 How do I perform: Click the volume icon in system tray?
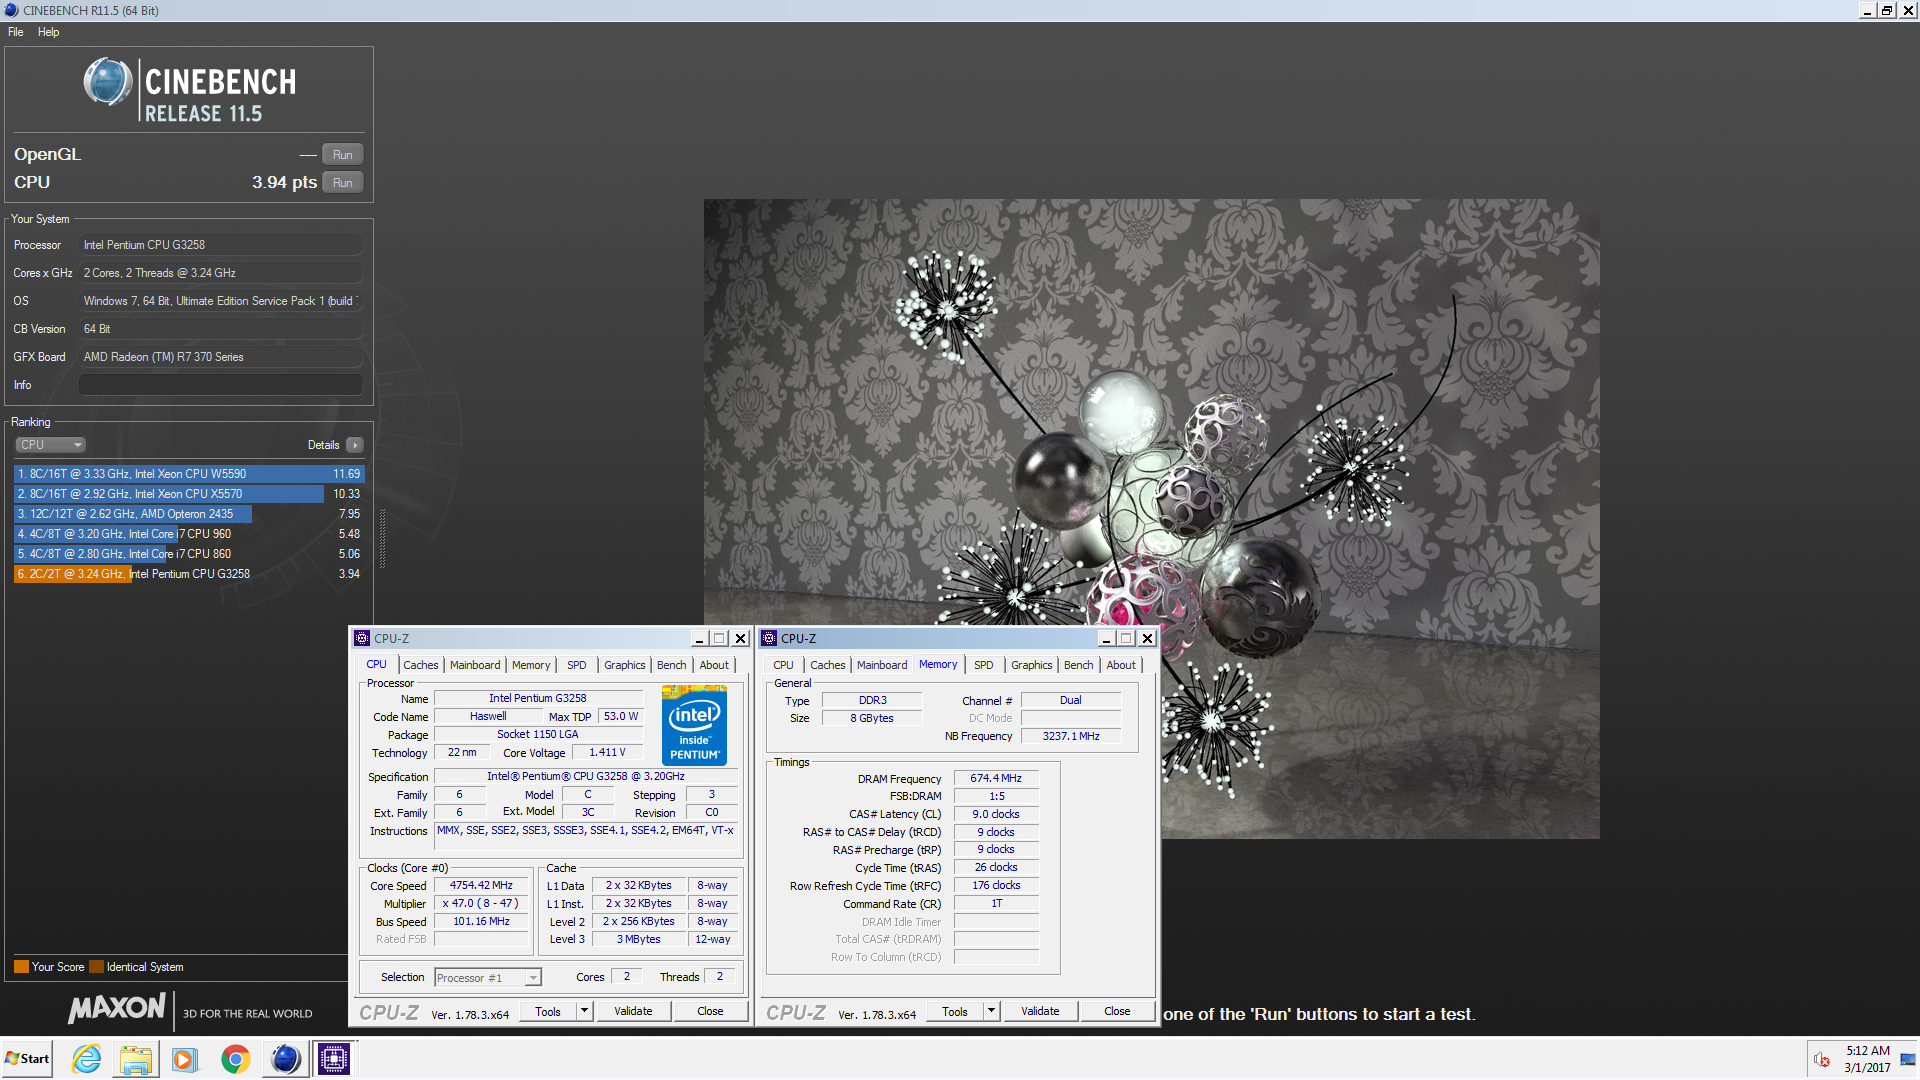(x=1822, y=1060)
